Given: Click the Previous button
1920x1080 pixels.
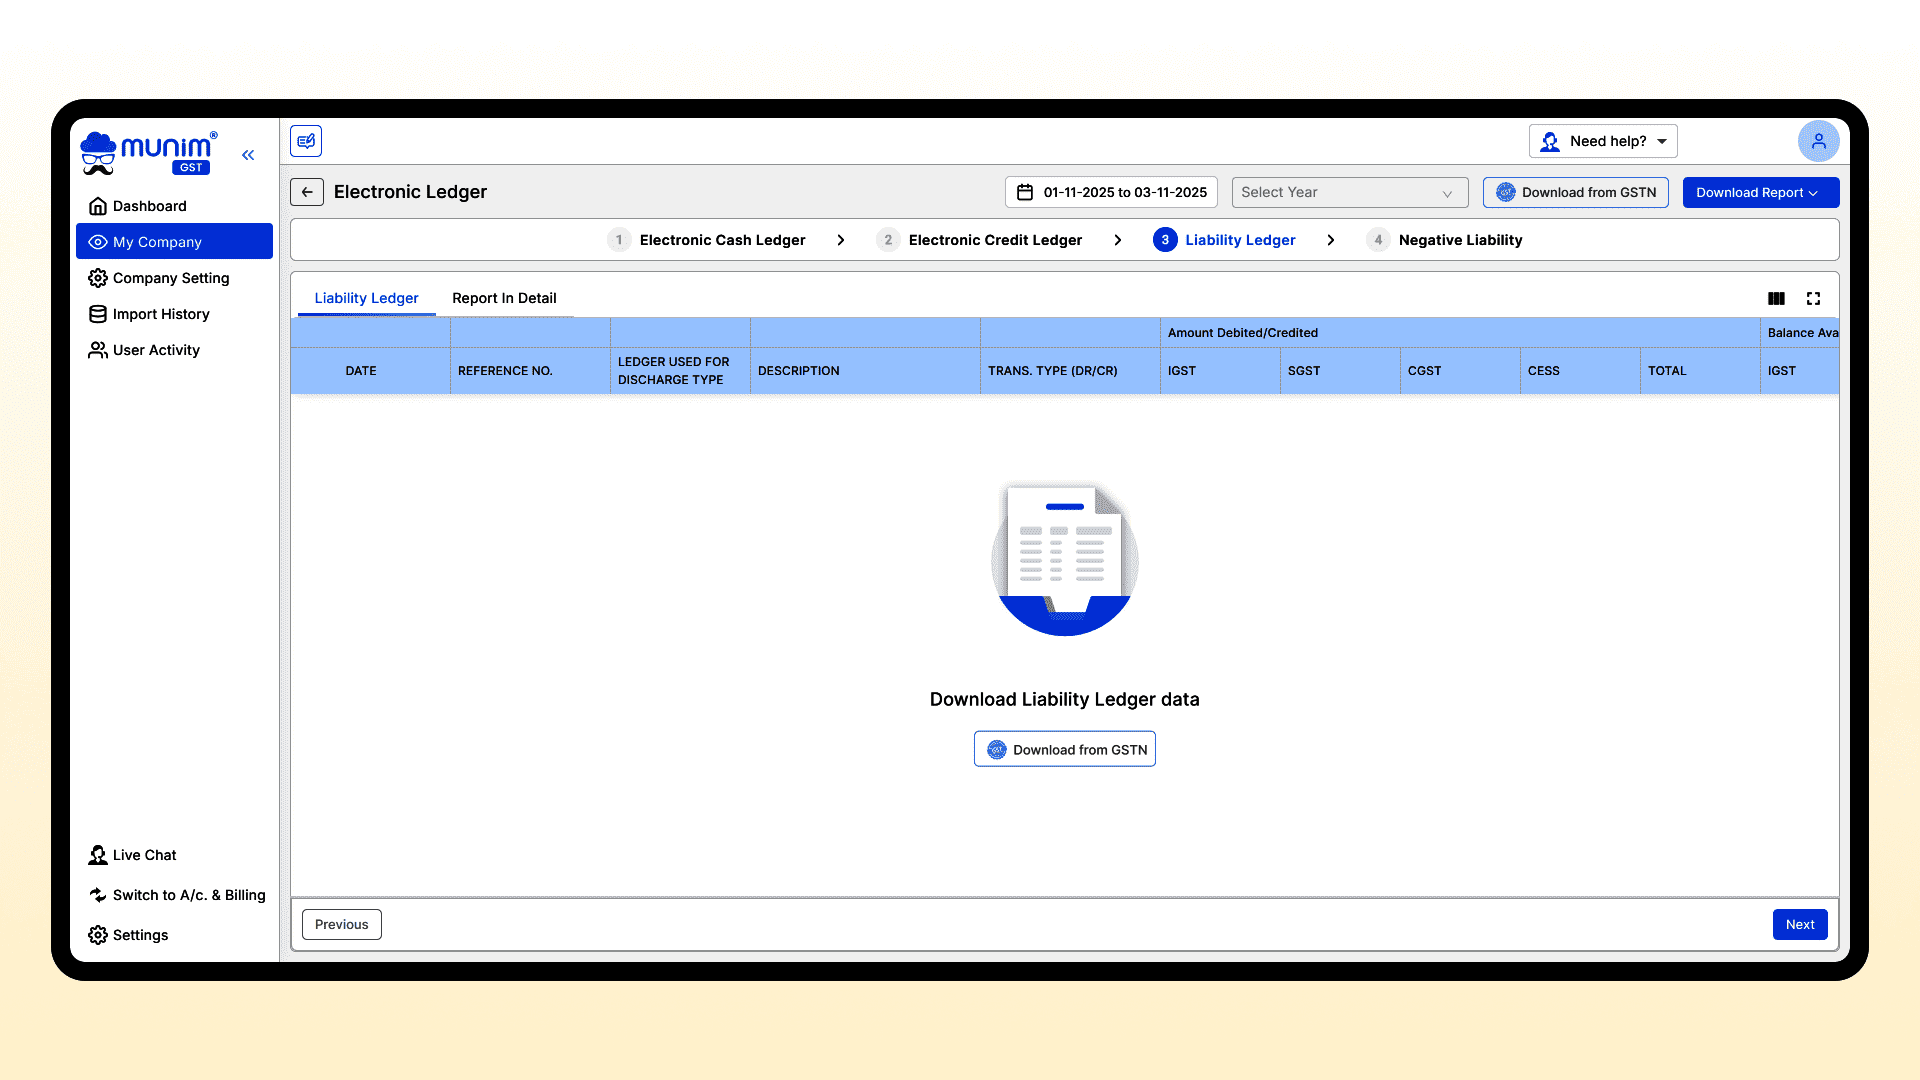Looking at the screenshot, I should (342, 925).
